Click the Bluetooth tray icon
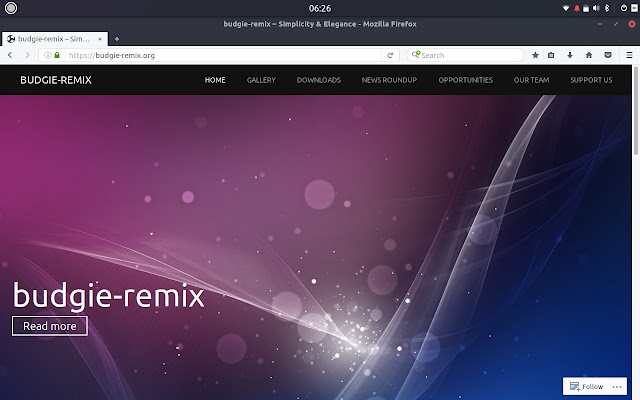The image size is (640, 400). coord(607,8)
